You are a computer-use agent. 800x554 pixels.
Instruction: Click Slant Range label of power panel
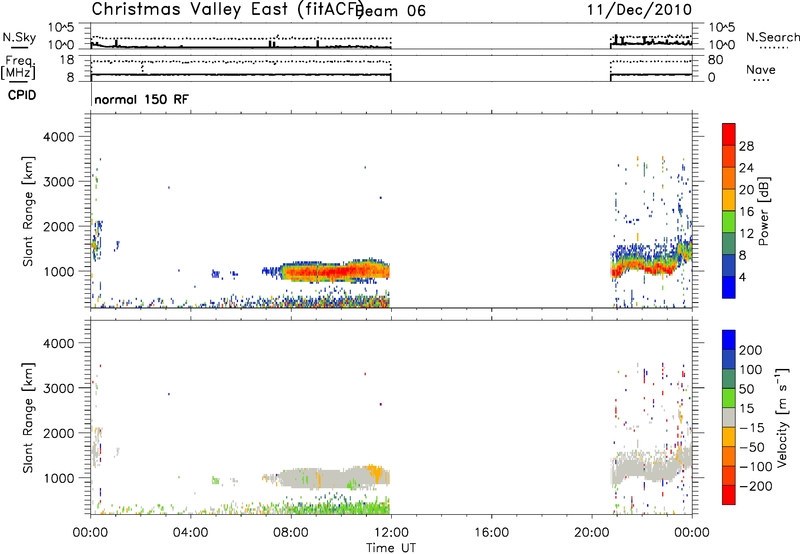pyautogui.click(x=28, y=211)
